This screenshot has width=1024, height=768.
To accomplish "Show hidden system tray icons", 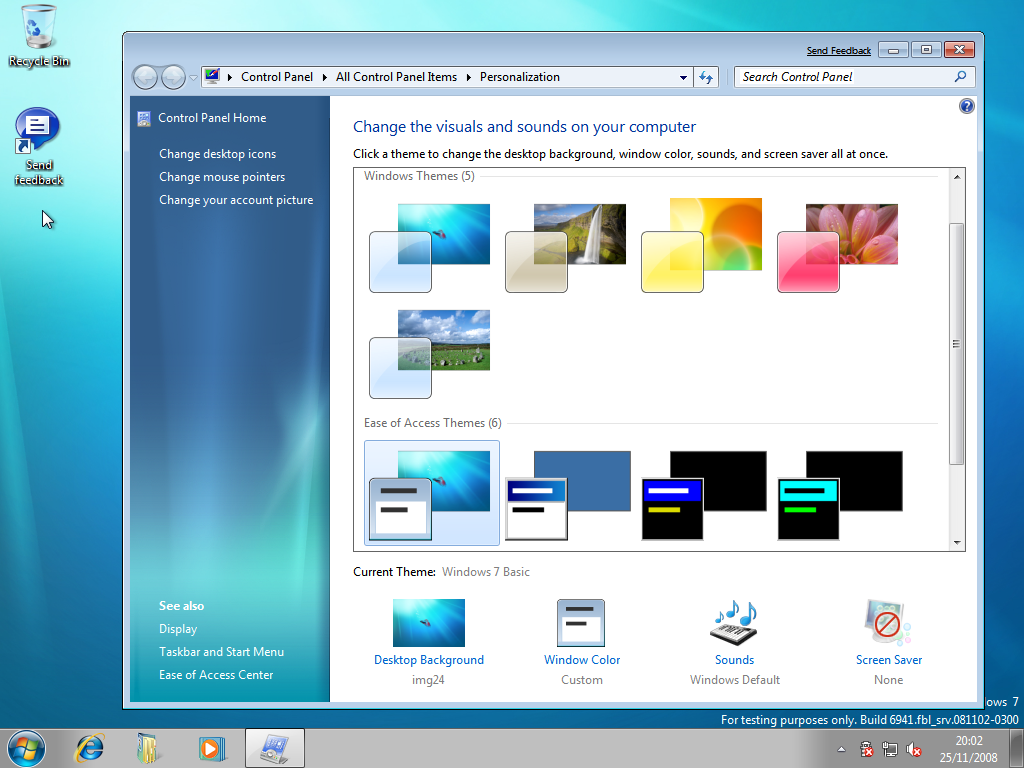I will click(842, 749).
